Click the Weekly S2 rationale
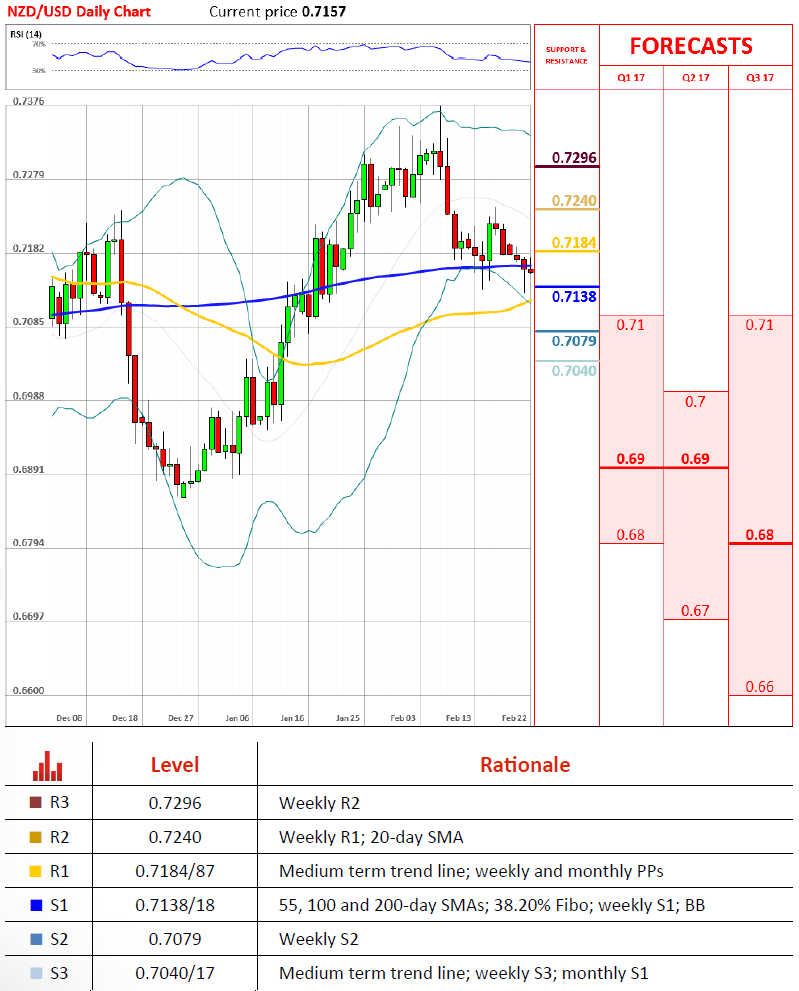This screenshot has width=799, height=991. (x=319, y=939)
